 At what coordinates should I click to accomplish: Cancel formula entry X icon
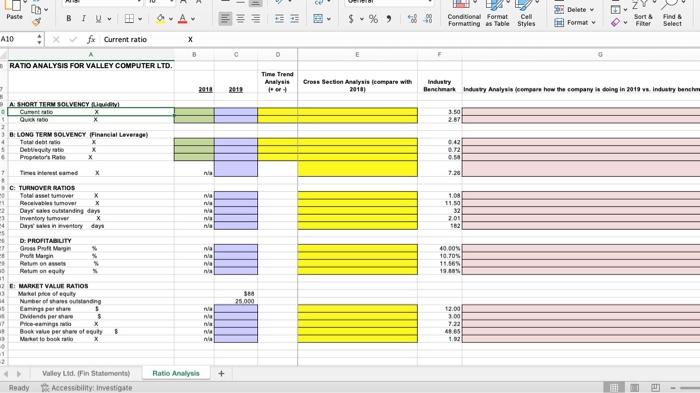(56, 40)
